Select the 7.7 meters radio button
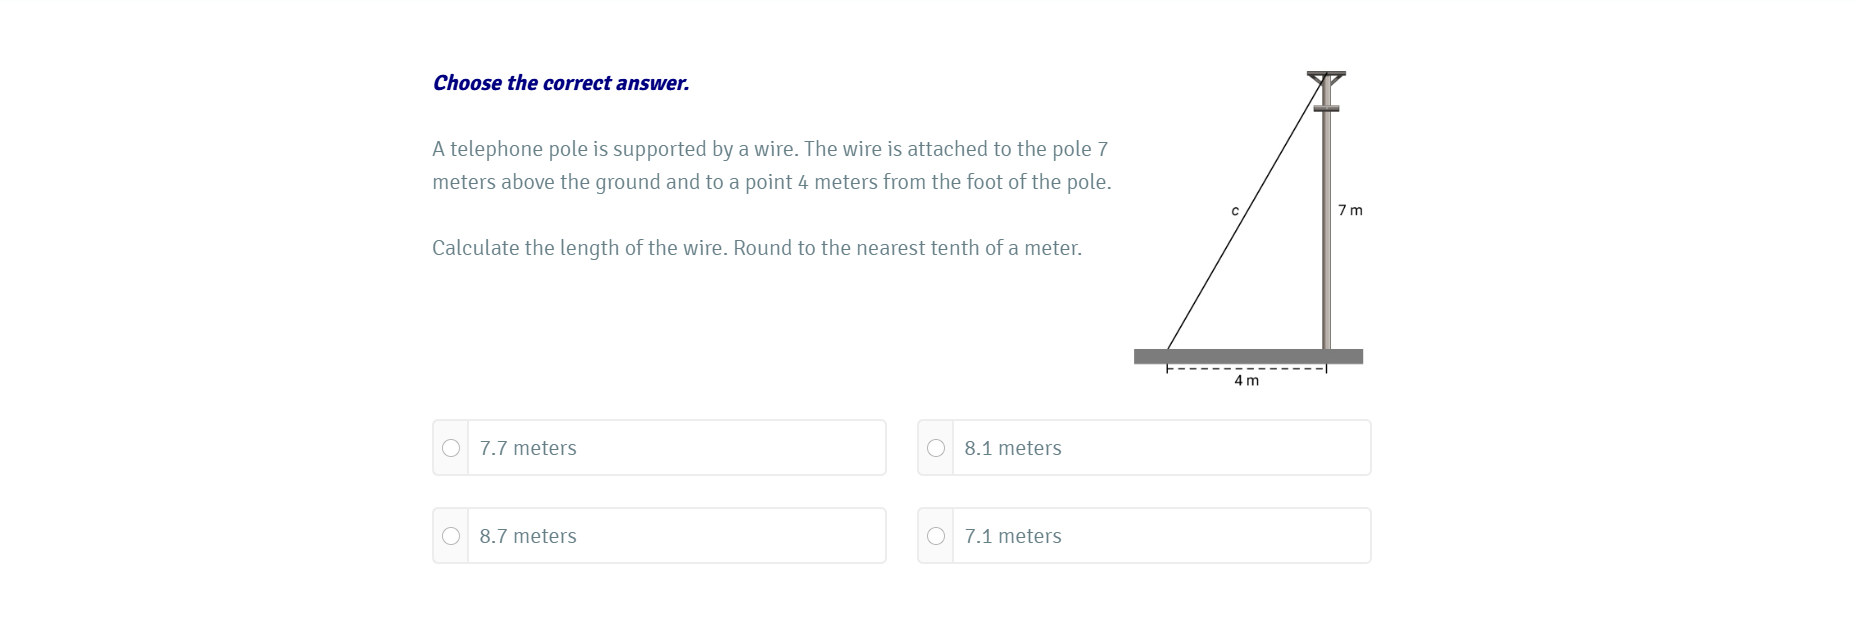Screen dimensions: 1857x620 [451, 448]
